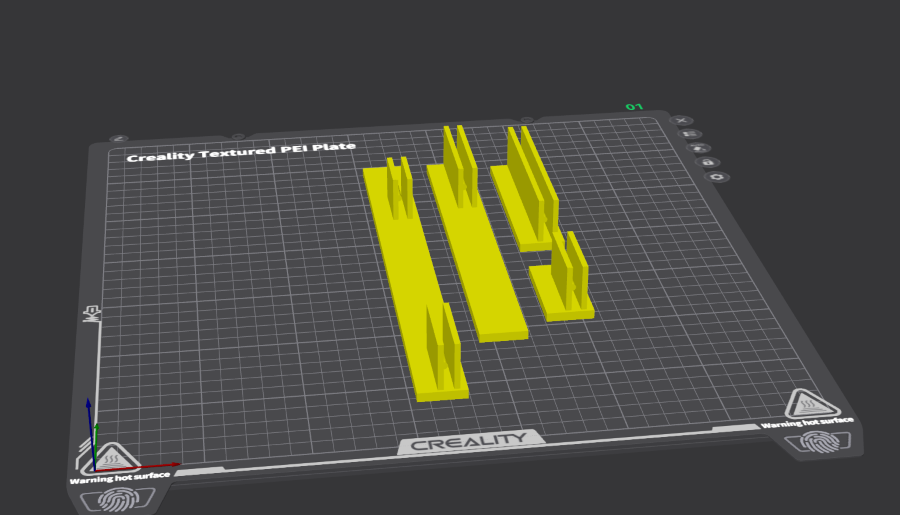Click the nozzle icon on plate's left edge
900x515 pixels.
(x=93, y=315)
